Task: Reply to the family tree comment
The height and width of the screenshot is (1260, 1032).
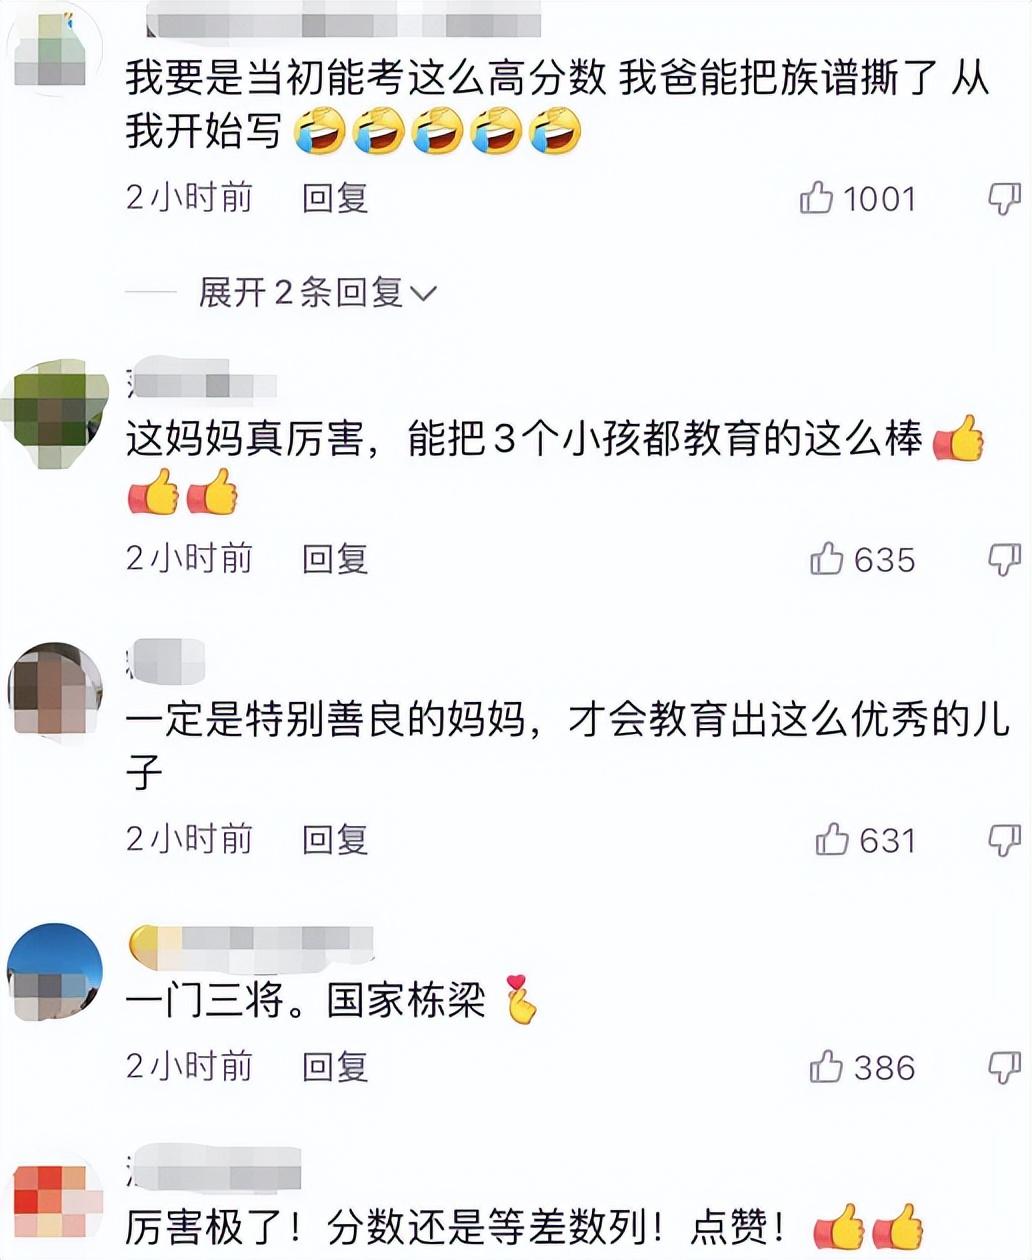Action: [x=335, y=197]
